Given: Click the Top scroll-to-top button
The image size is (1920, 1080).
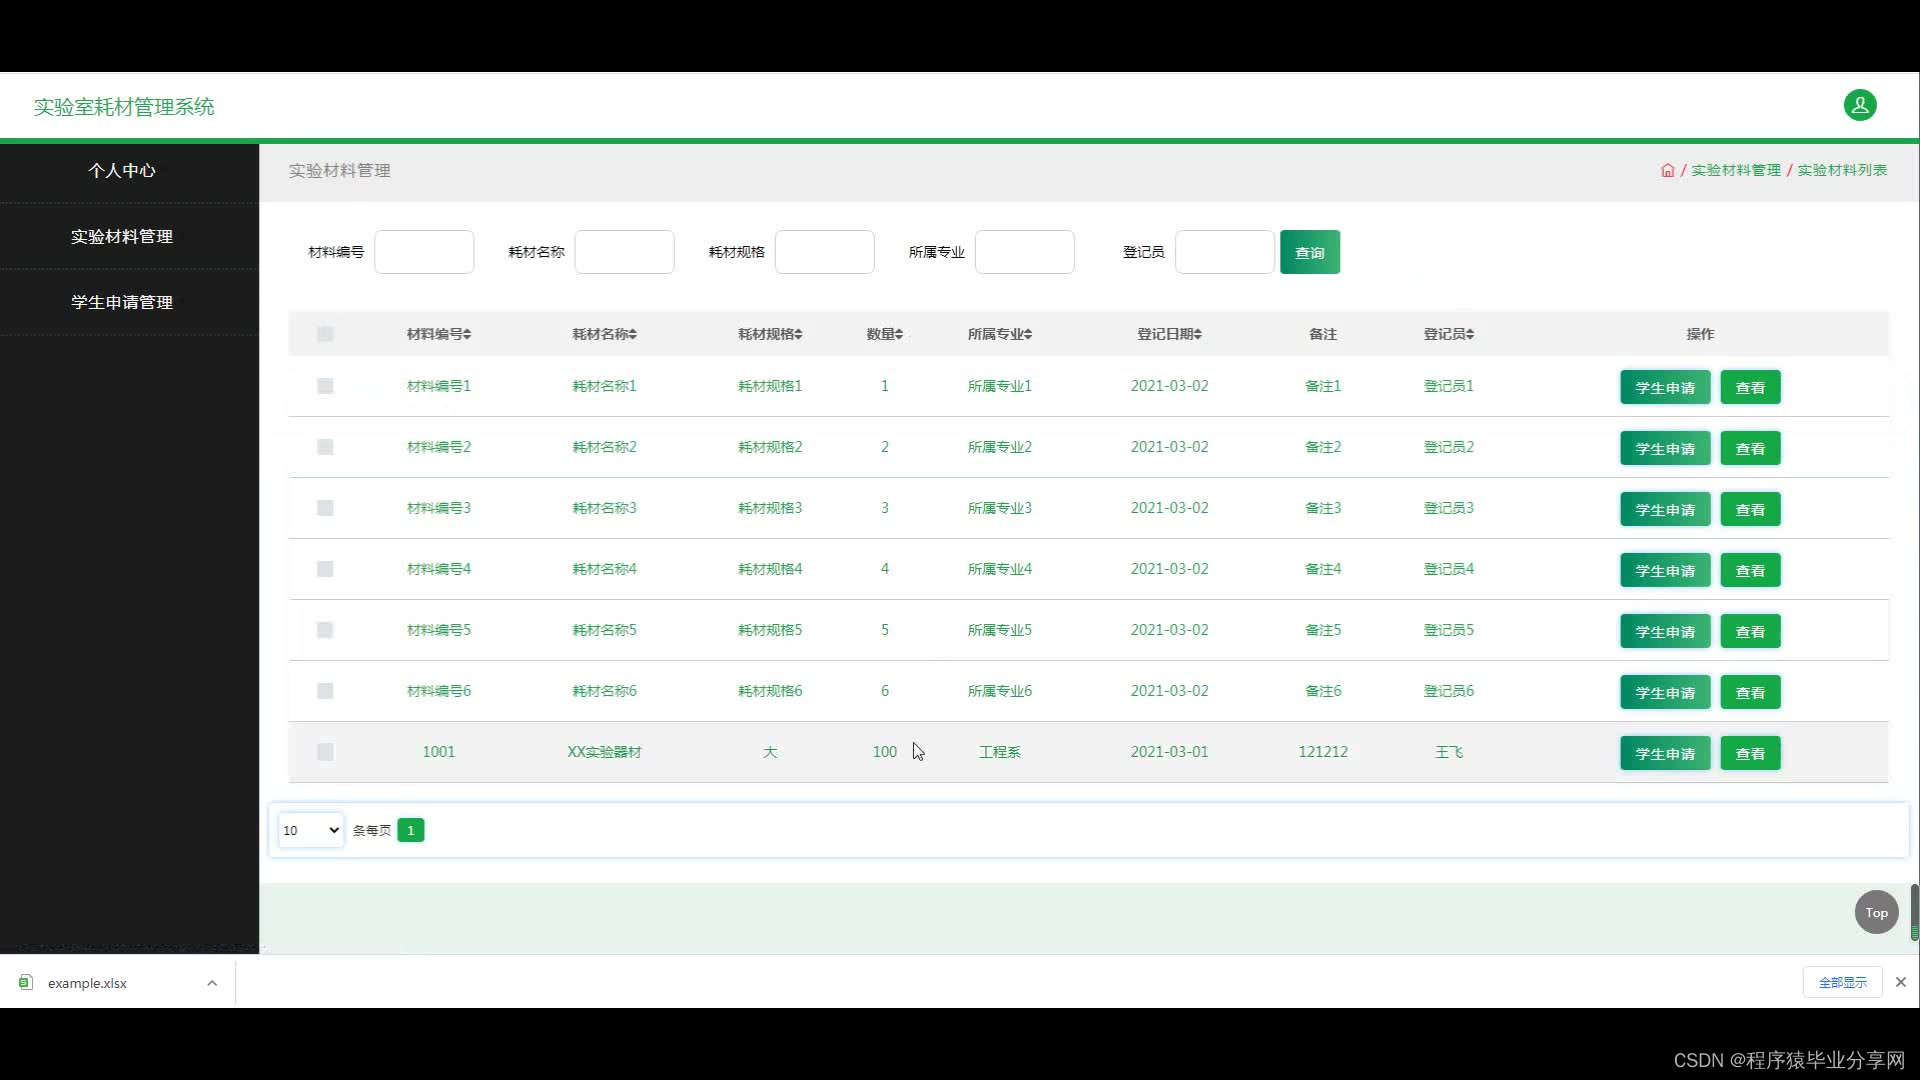Looking at the screenshot, I should coord(1876,912).
